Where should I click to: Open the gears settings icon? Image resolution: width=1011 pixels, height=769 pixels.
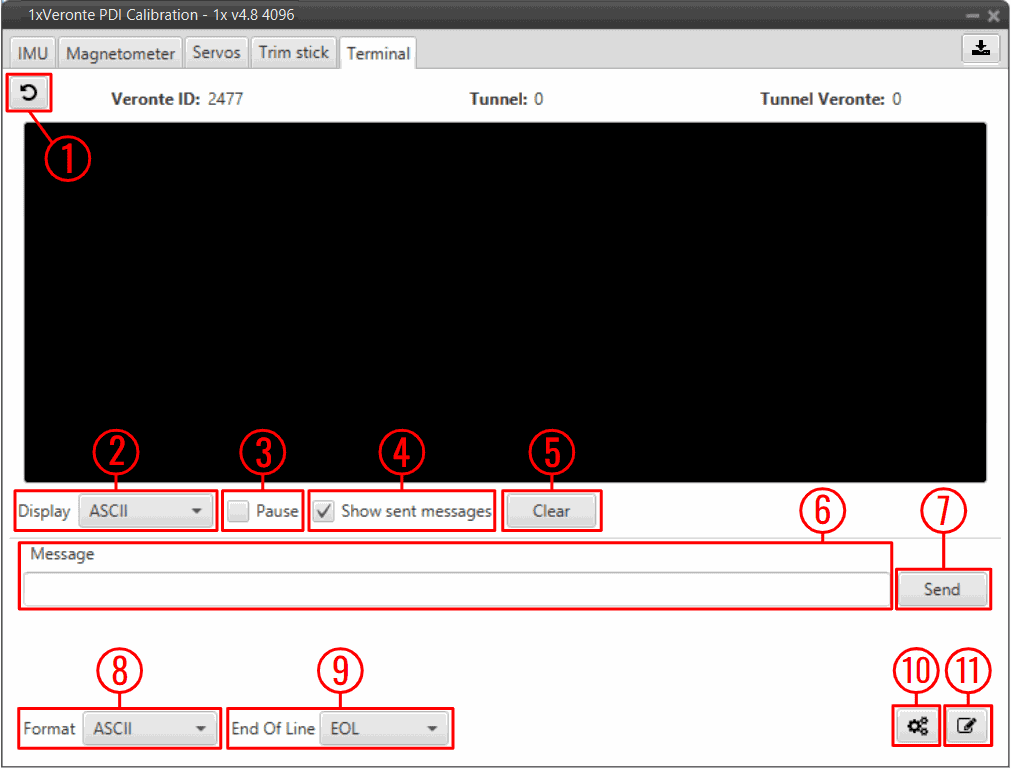(917, 727)
